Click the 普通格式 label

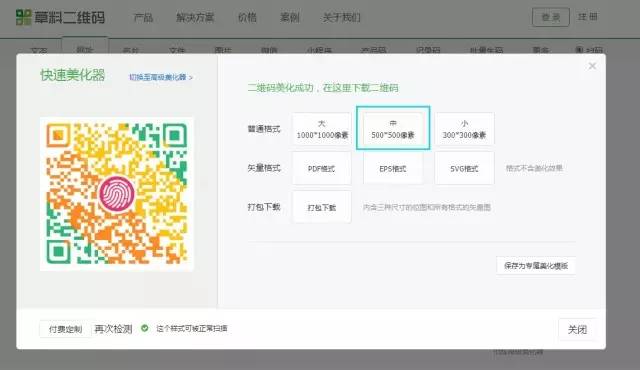click(x=264, y=129)
